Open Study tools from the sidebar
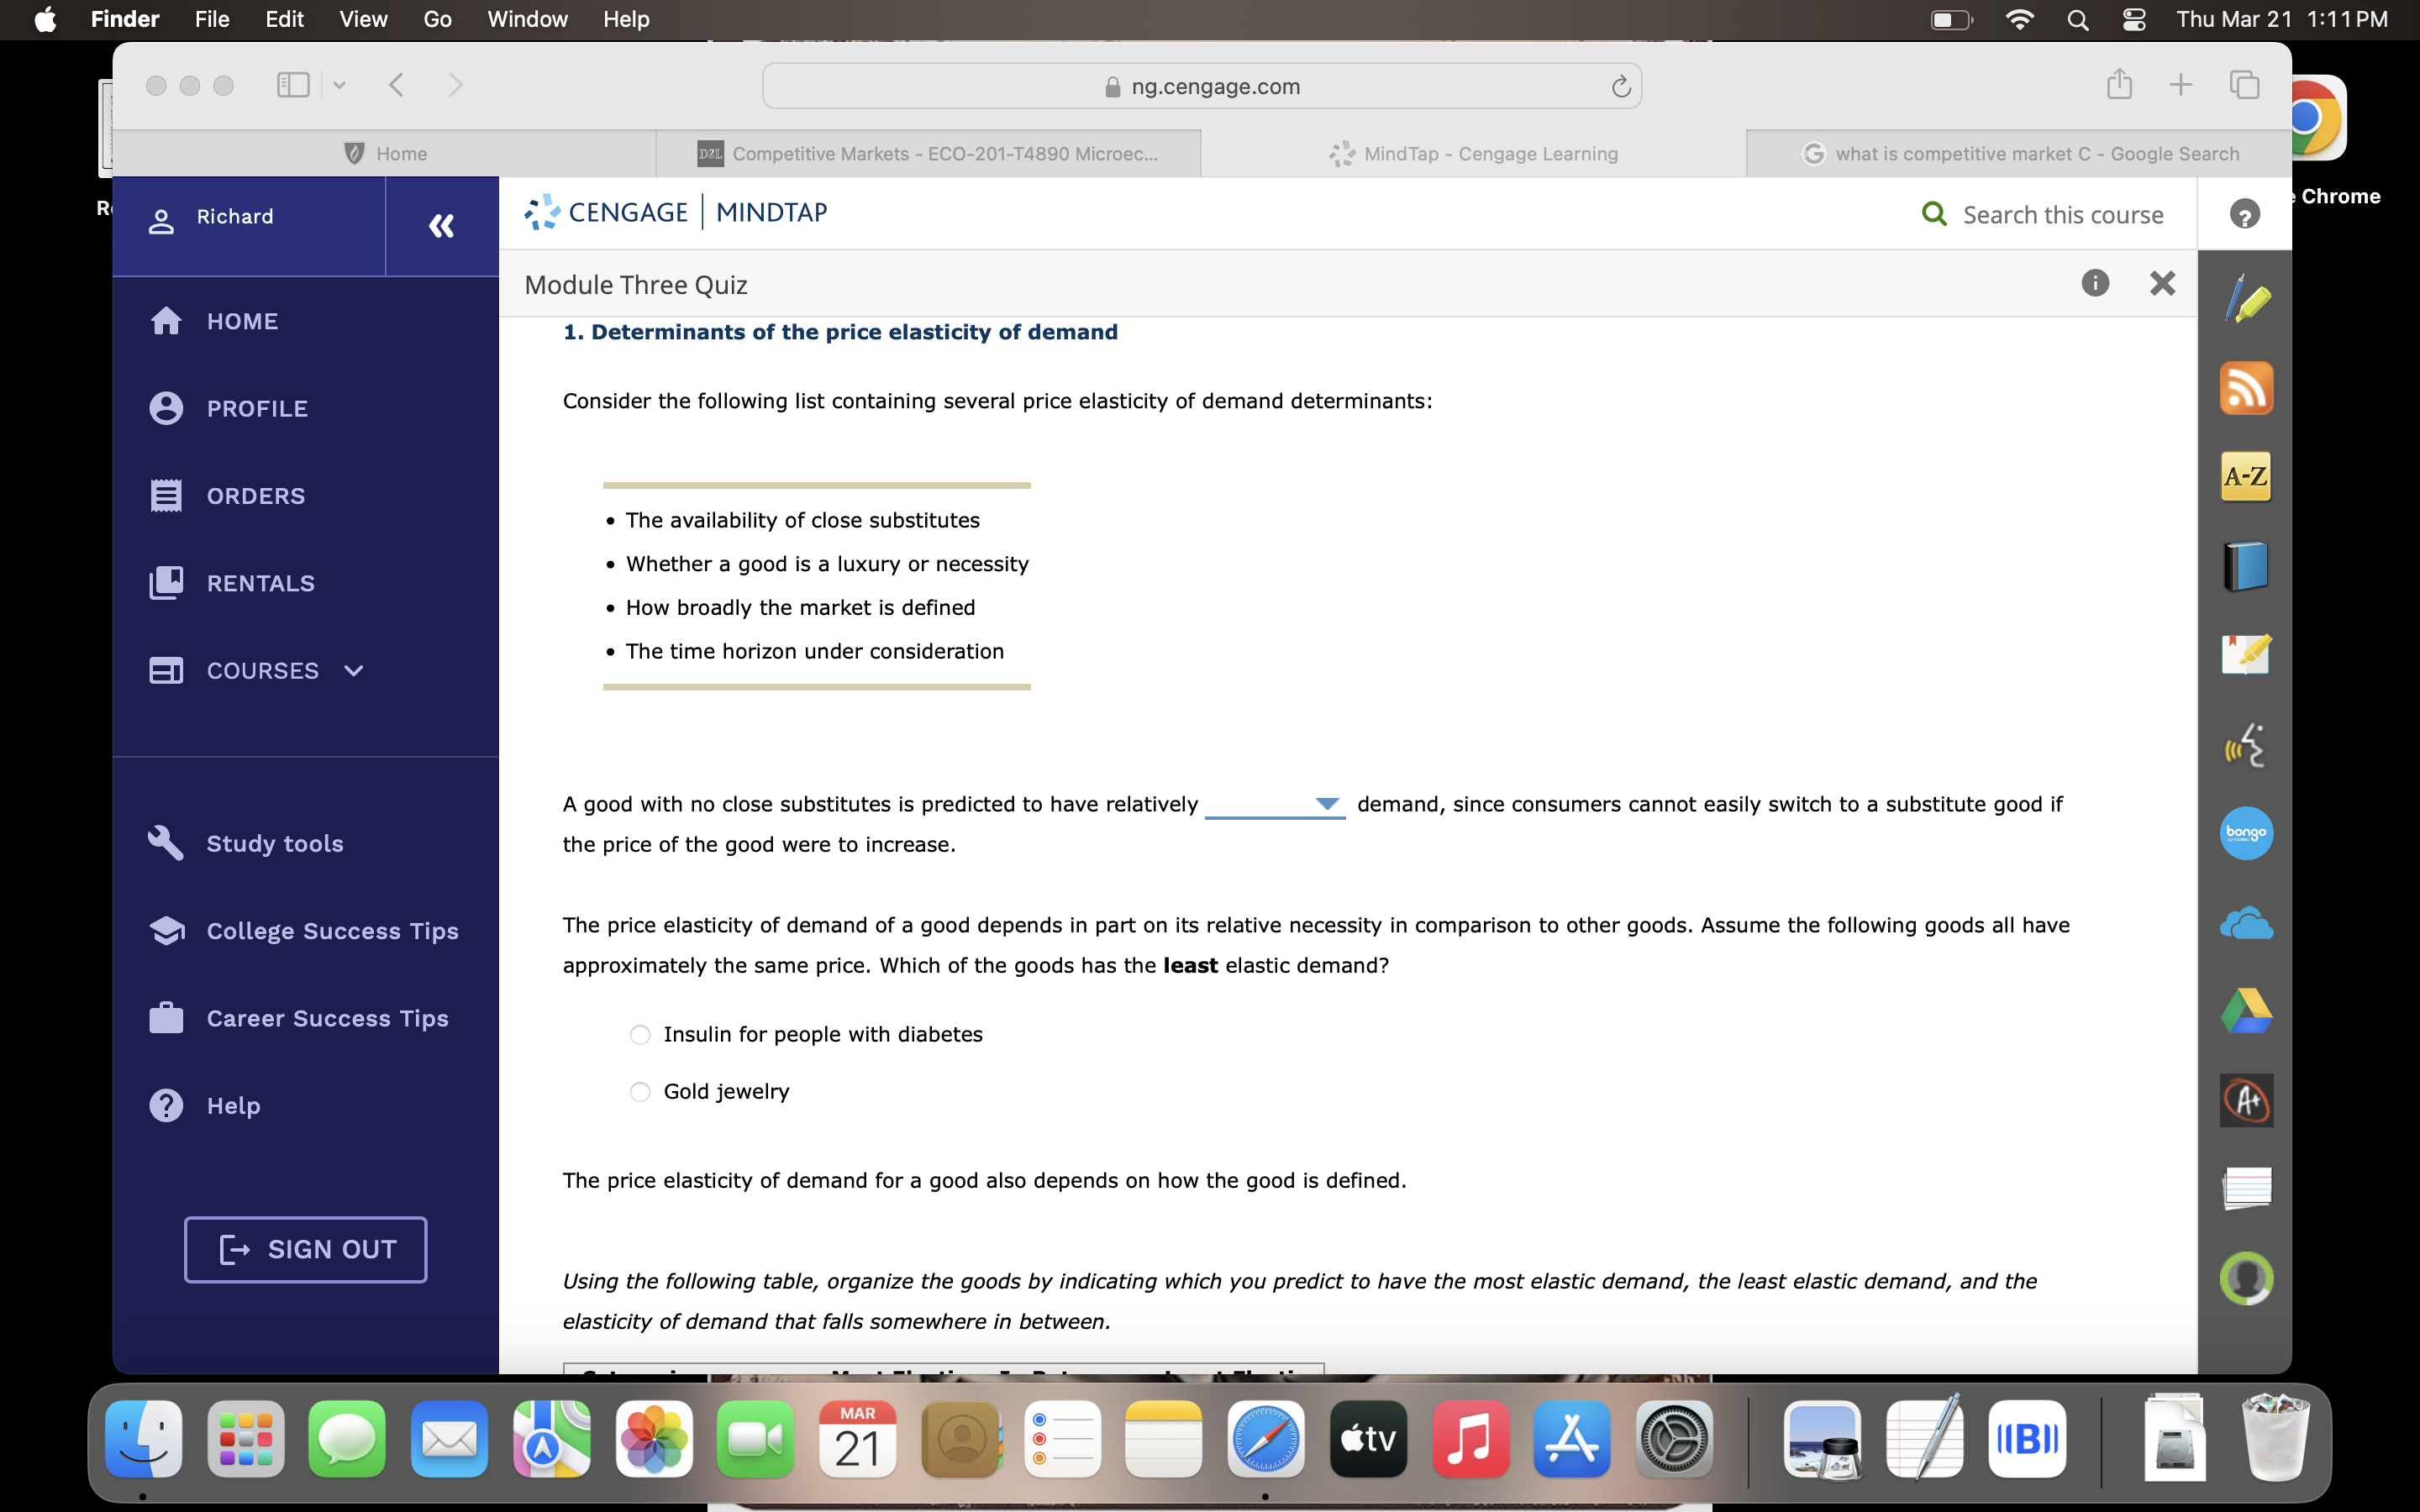 pyautogui.click(x=274, y=843)
